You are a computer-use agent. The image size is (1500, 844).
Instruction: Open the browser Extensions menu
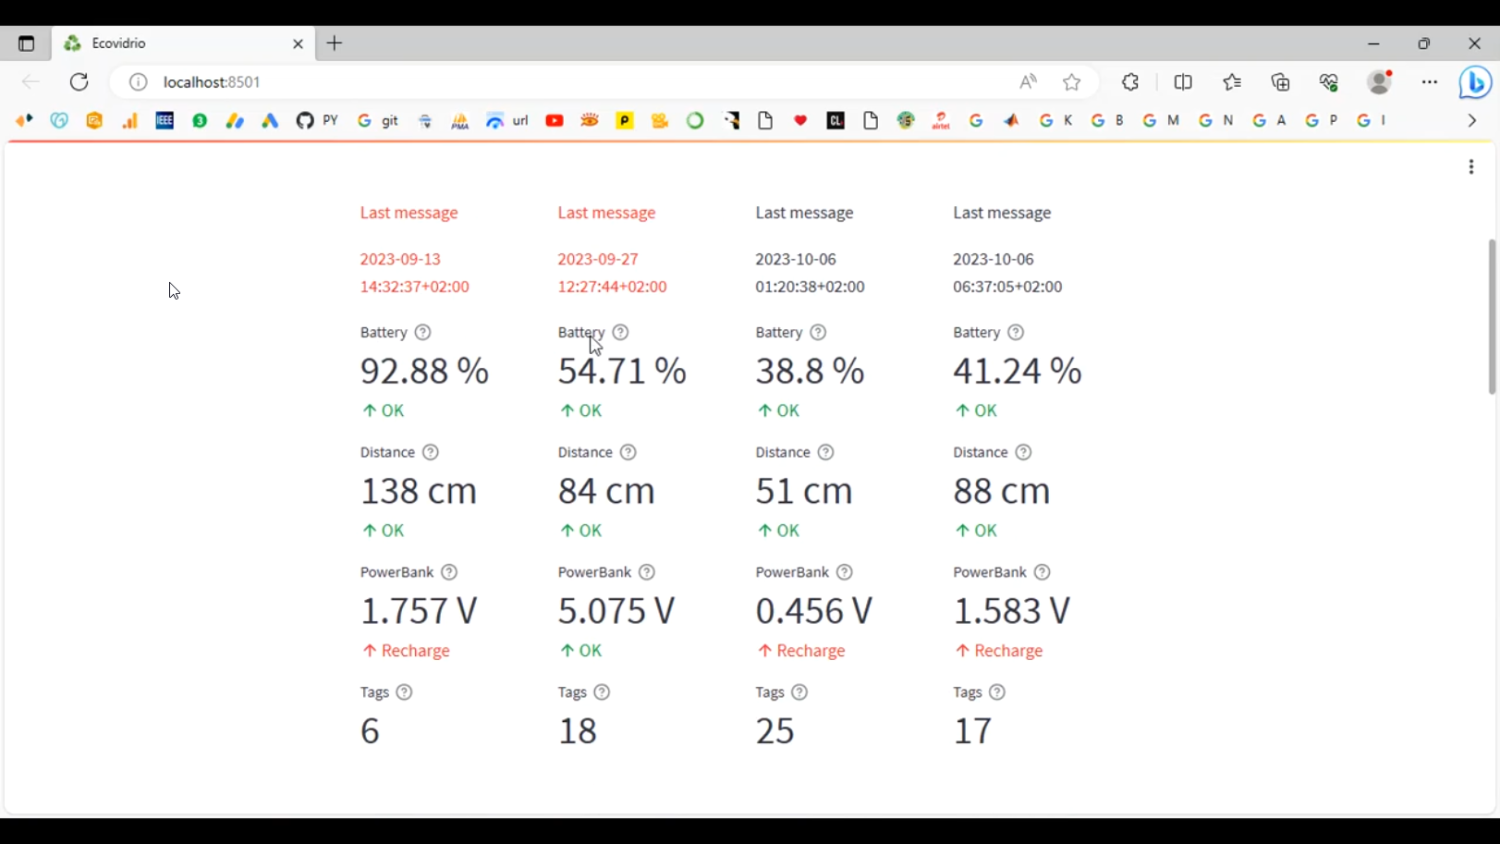tap(1131, 82)
